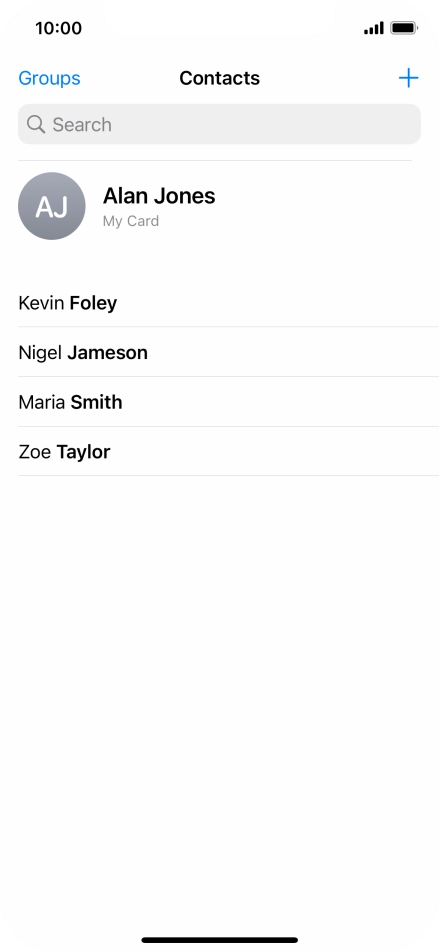Select Nigel Jameson from the list
439x952 pixels.
[x=228, y=352]
